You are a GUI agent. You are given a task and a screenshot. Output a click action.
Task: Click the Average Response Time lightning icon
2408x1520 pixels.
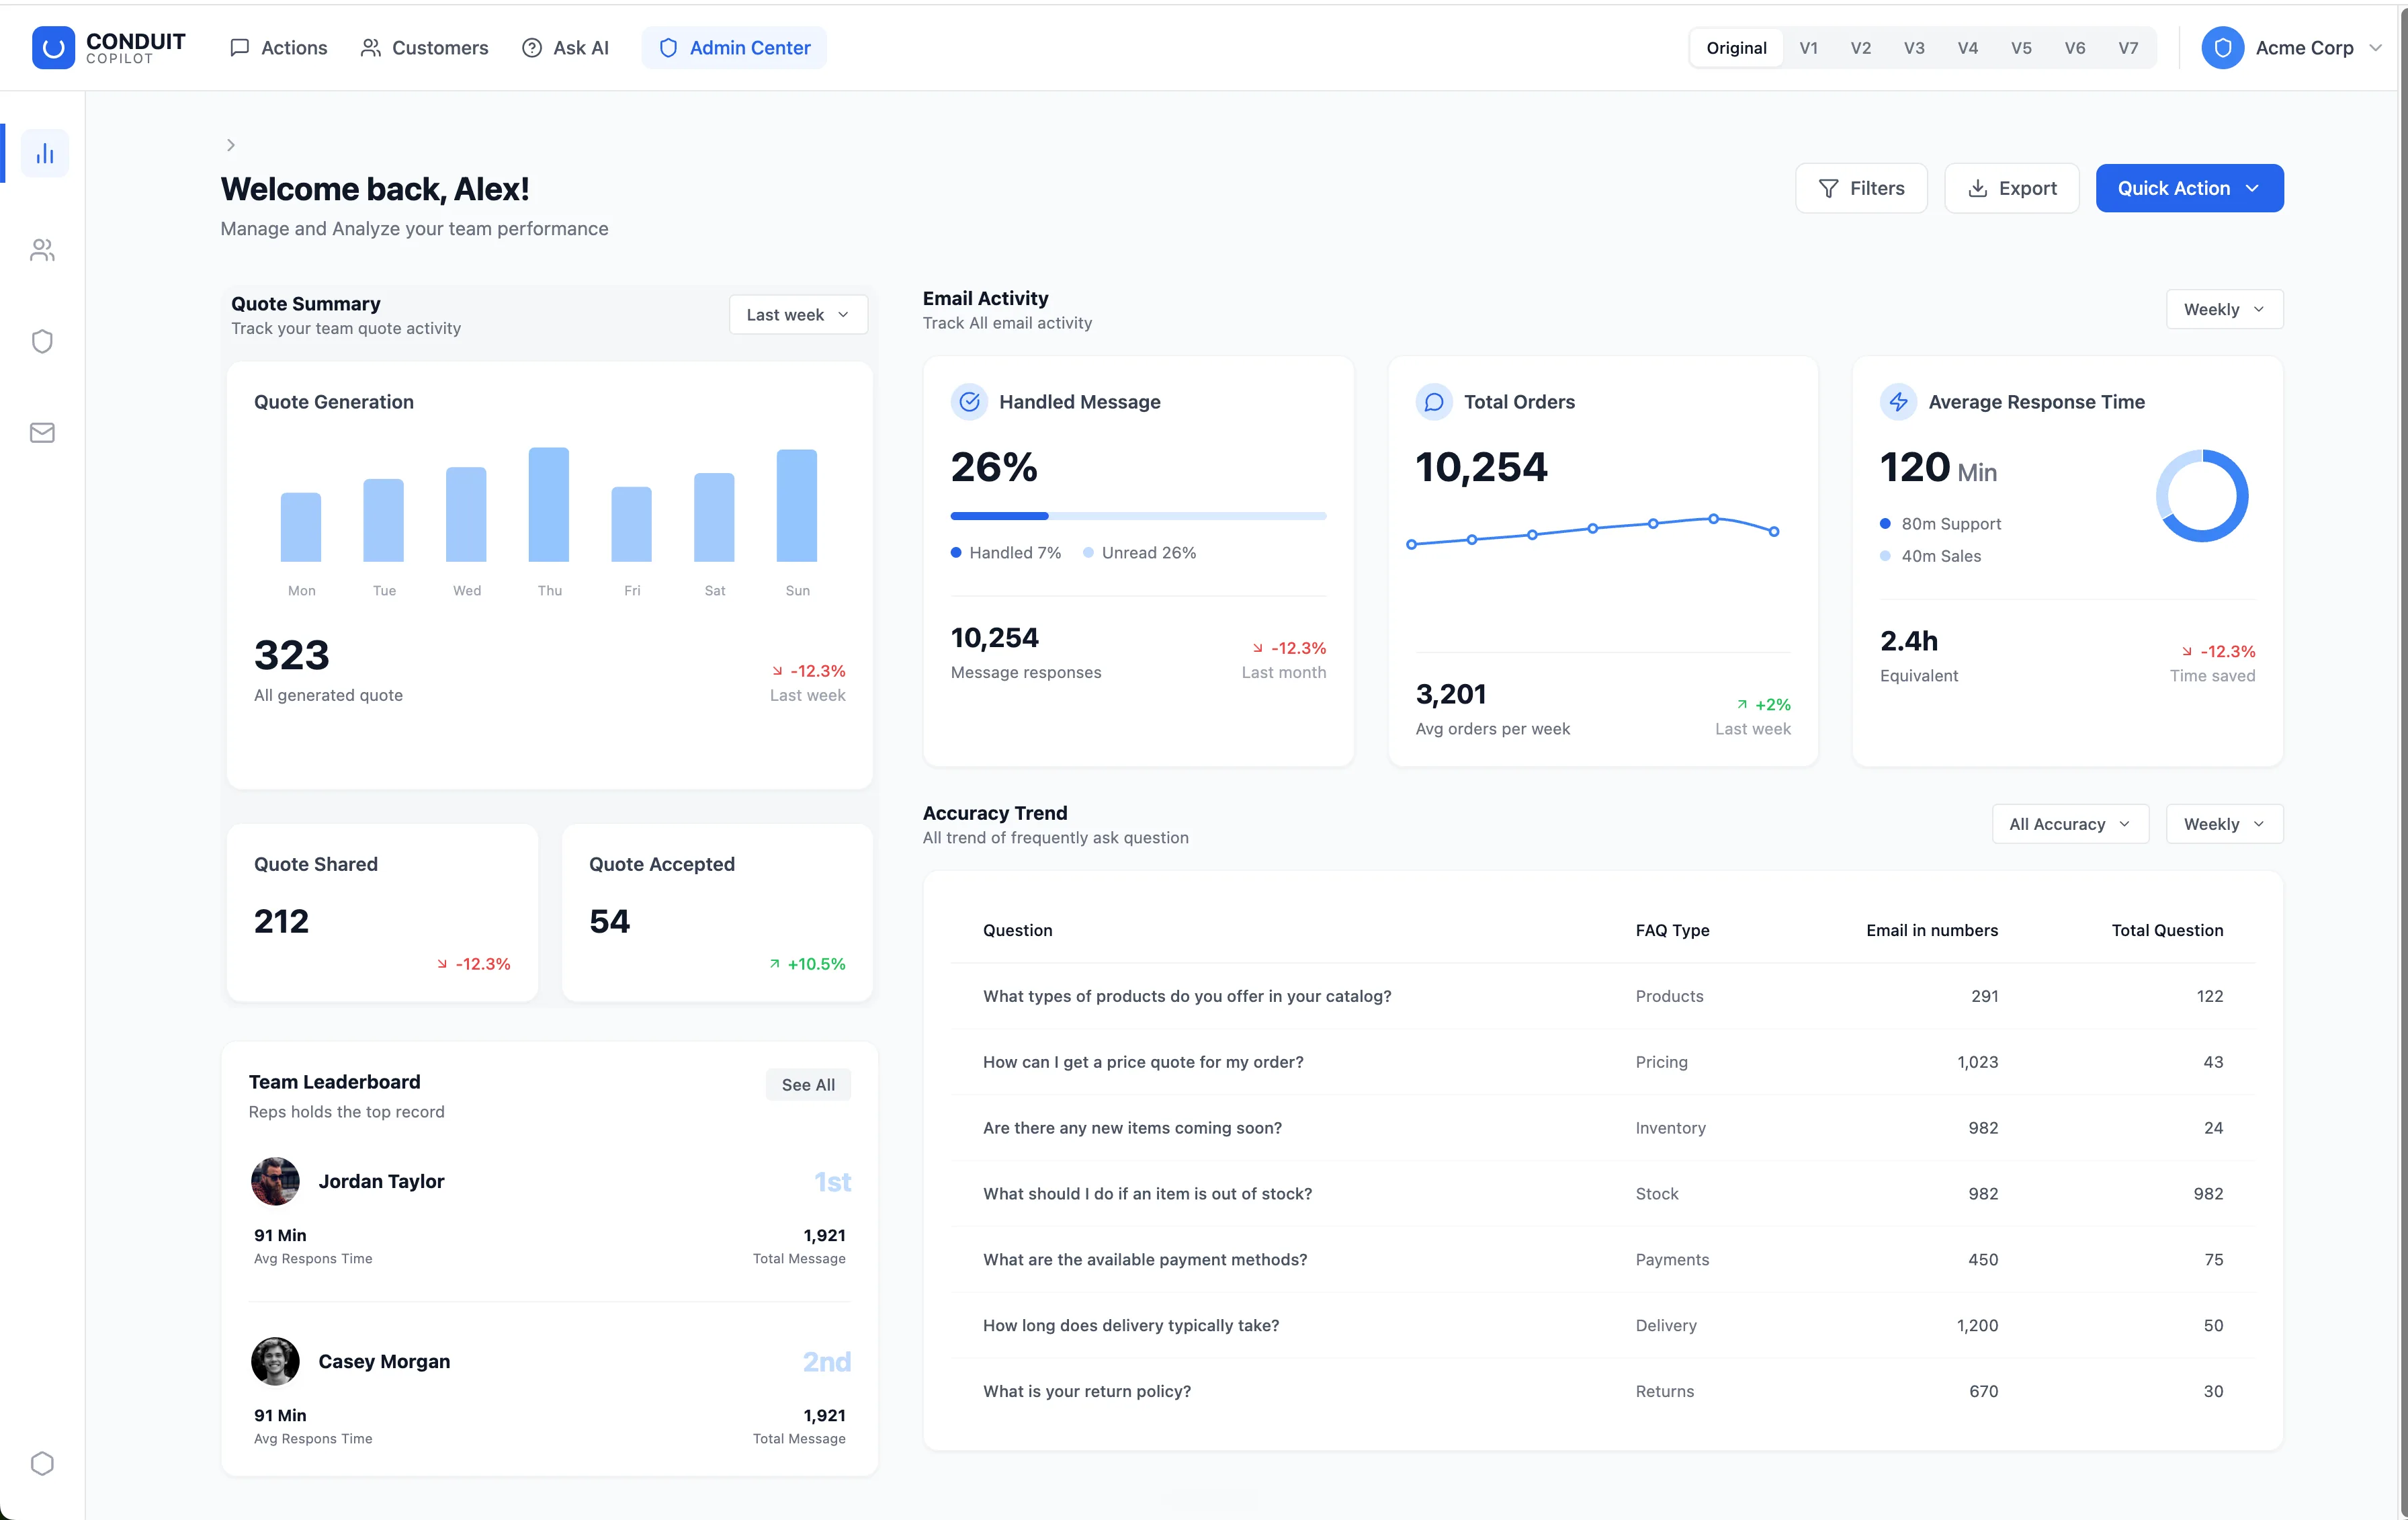1898,401
